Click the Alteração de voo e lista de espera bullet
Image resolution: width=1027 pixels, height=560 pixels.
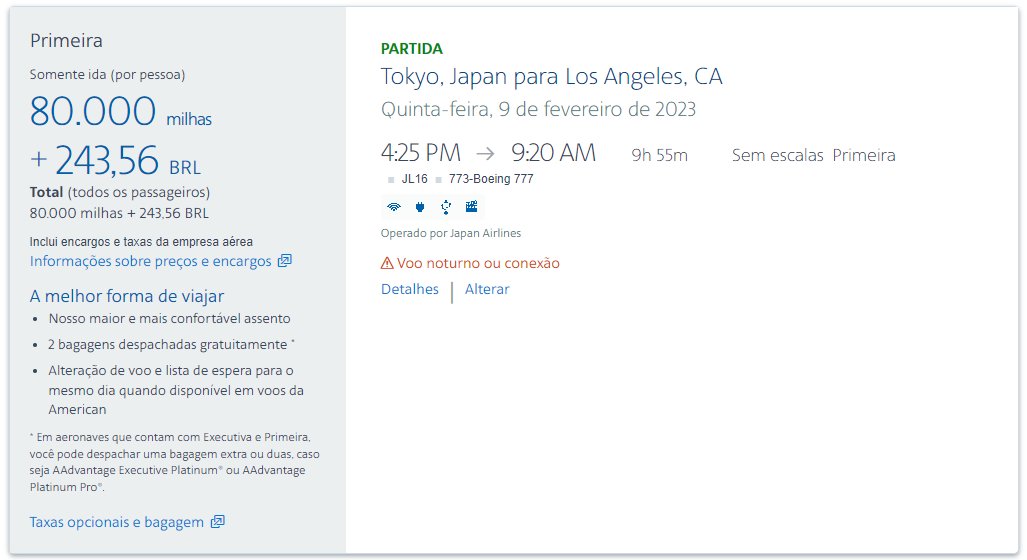(176, 390)
